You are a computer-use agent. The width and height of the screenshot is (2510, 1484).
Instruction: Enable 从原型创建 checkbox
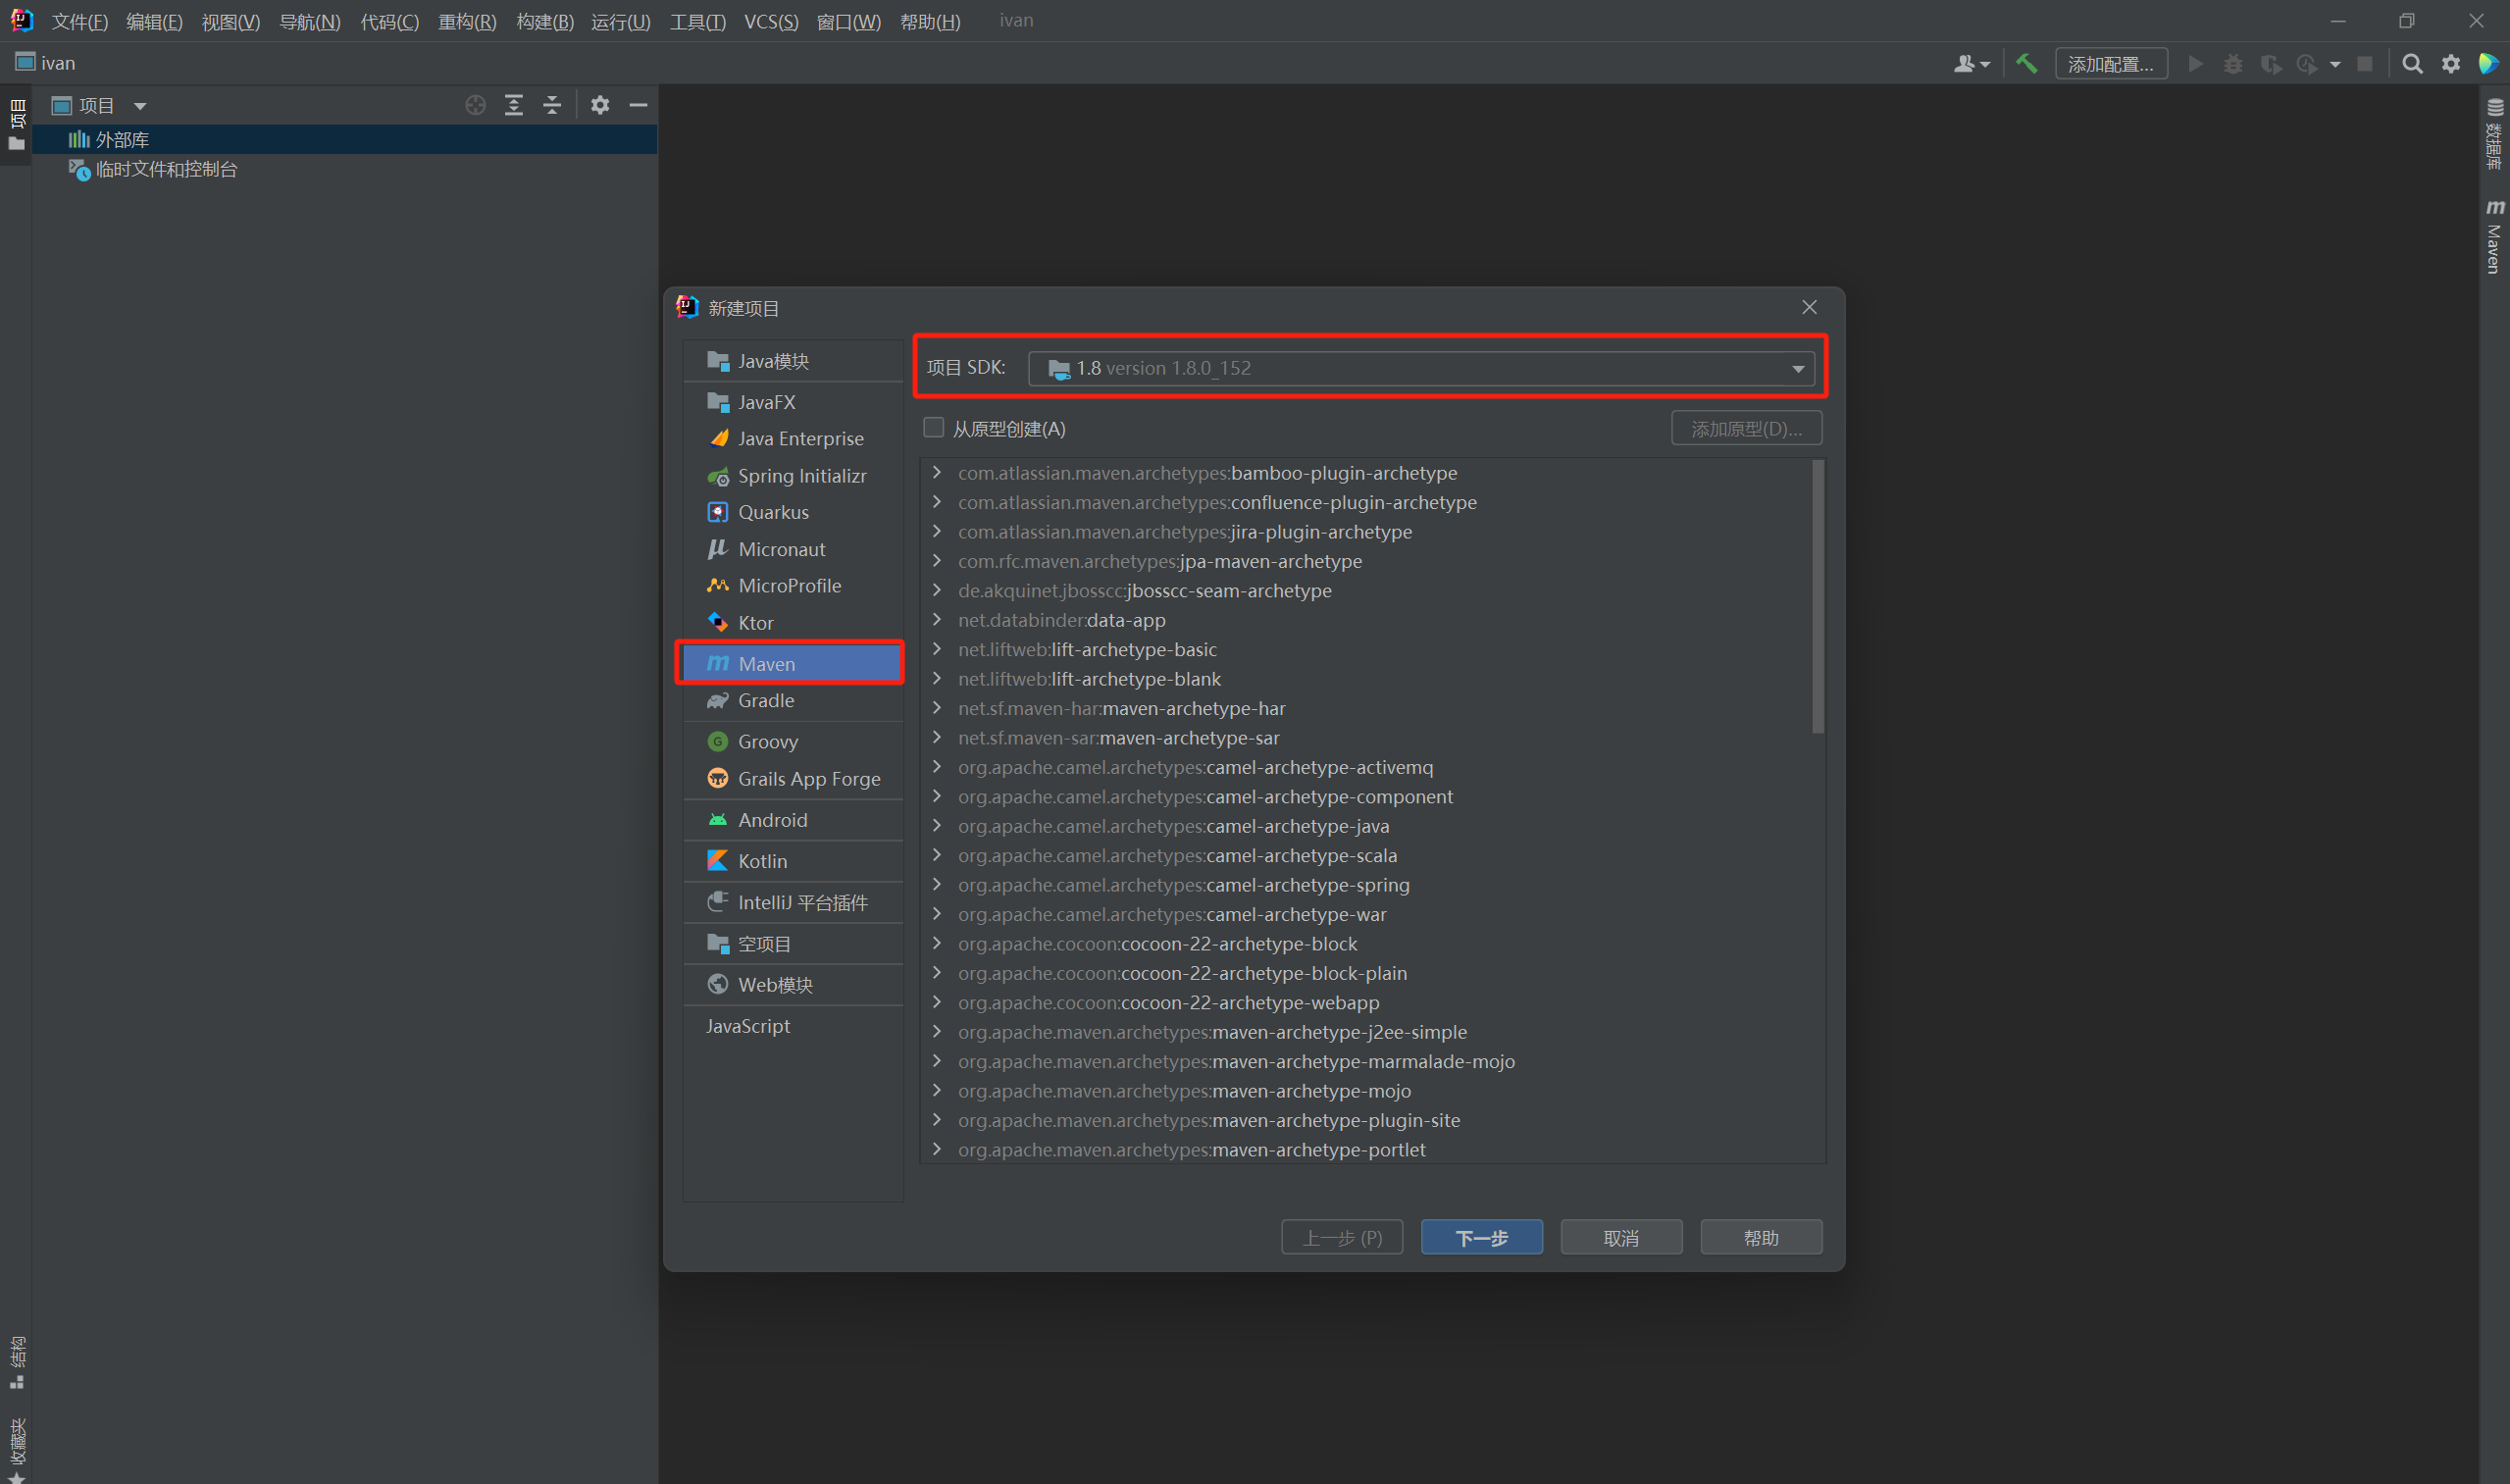coord(933,428)
